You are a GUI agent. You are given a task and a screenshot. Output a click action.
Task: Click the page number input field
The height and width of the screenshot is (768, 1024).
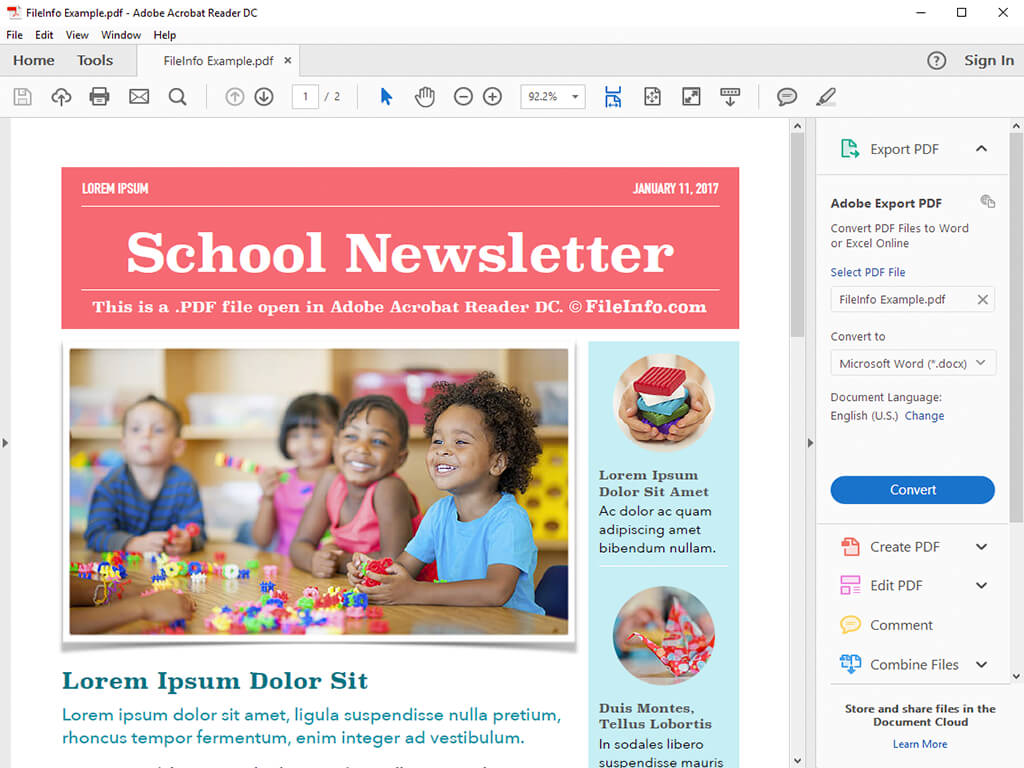[x=305, y=97]
